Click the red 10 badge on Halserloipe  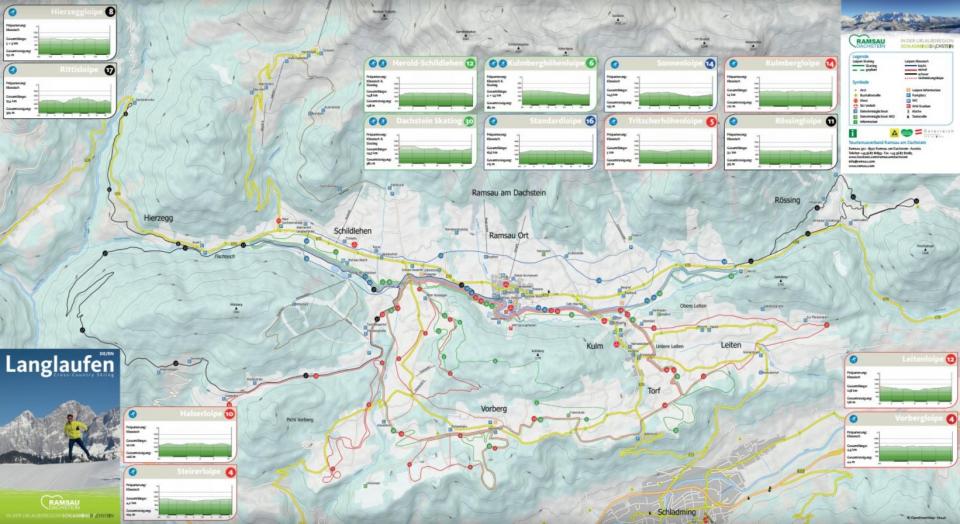(x=229, y=413)
